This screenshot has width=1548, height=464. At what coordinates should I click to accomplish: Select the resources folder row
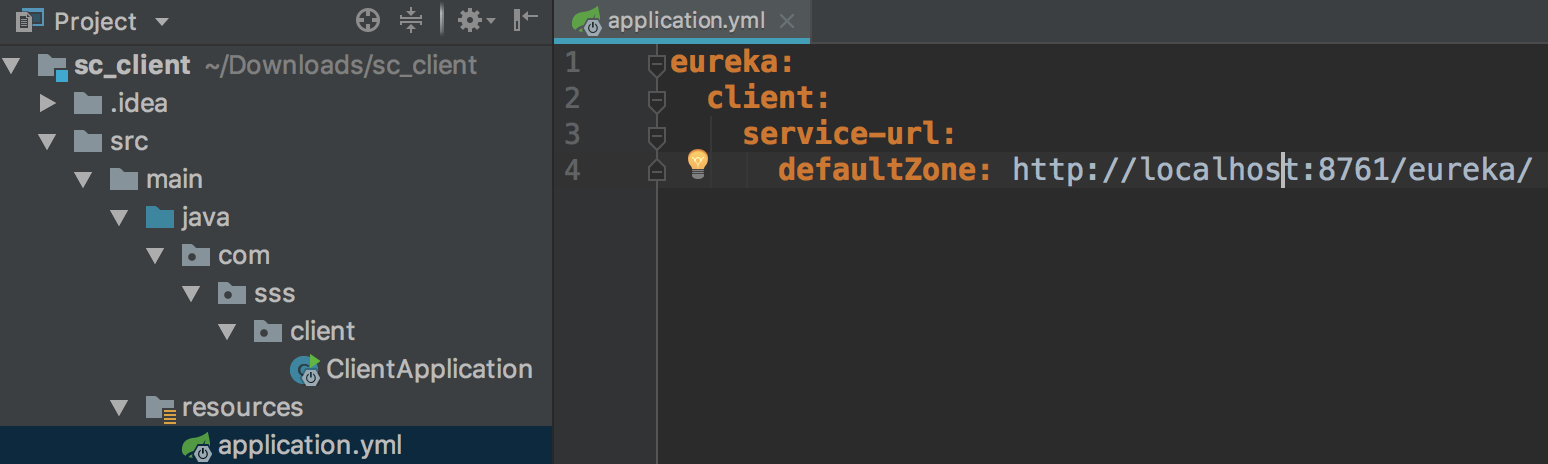click(x=276, y=407)
